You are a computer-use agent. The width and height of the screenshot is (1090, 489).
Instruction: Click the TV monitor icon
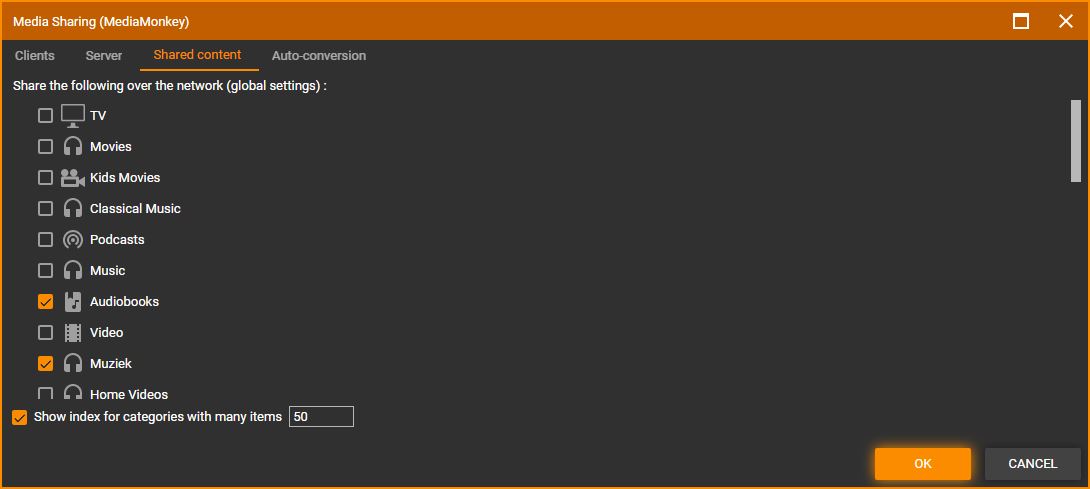pos(73,115)
